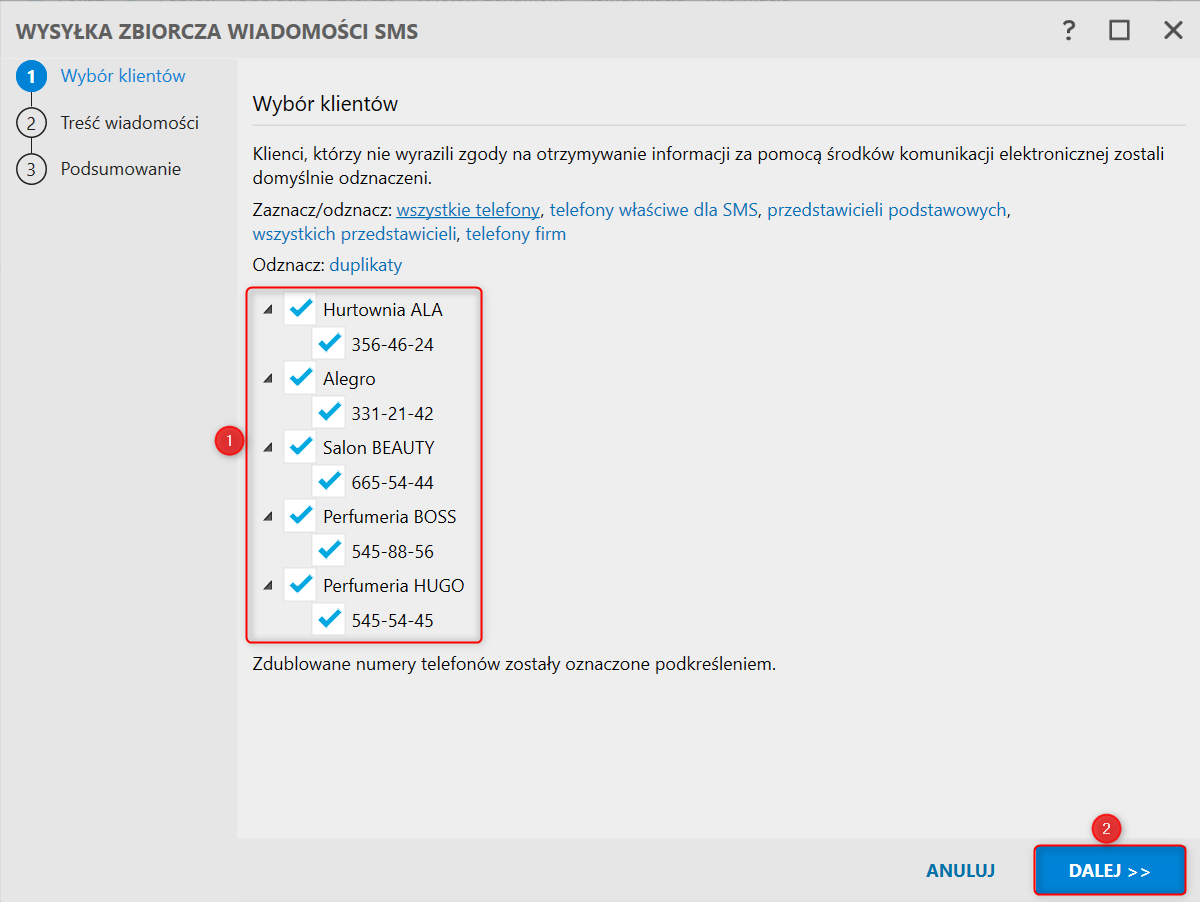Click the 'wszystkie telefony' link
Screen dimensions: 1200x902
coord(468,210)
